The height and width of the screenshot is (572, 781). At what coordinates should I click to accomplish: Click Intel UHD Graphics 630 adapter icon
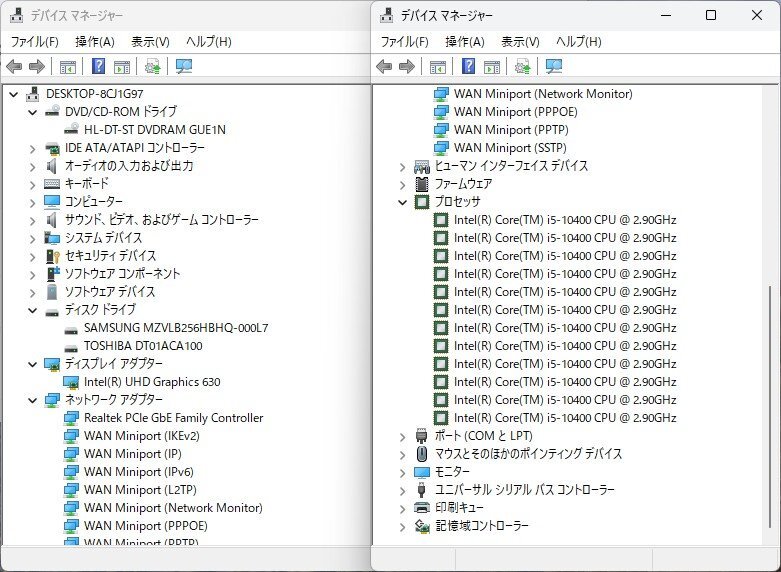(71, 382)
